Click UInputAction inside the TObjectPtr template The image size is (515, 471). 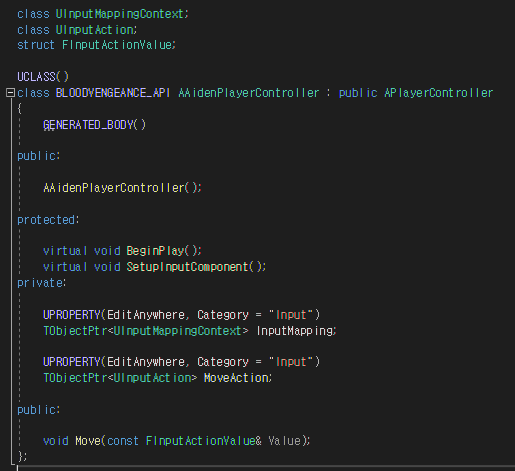point(152,378)
